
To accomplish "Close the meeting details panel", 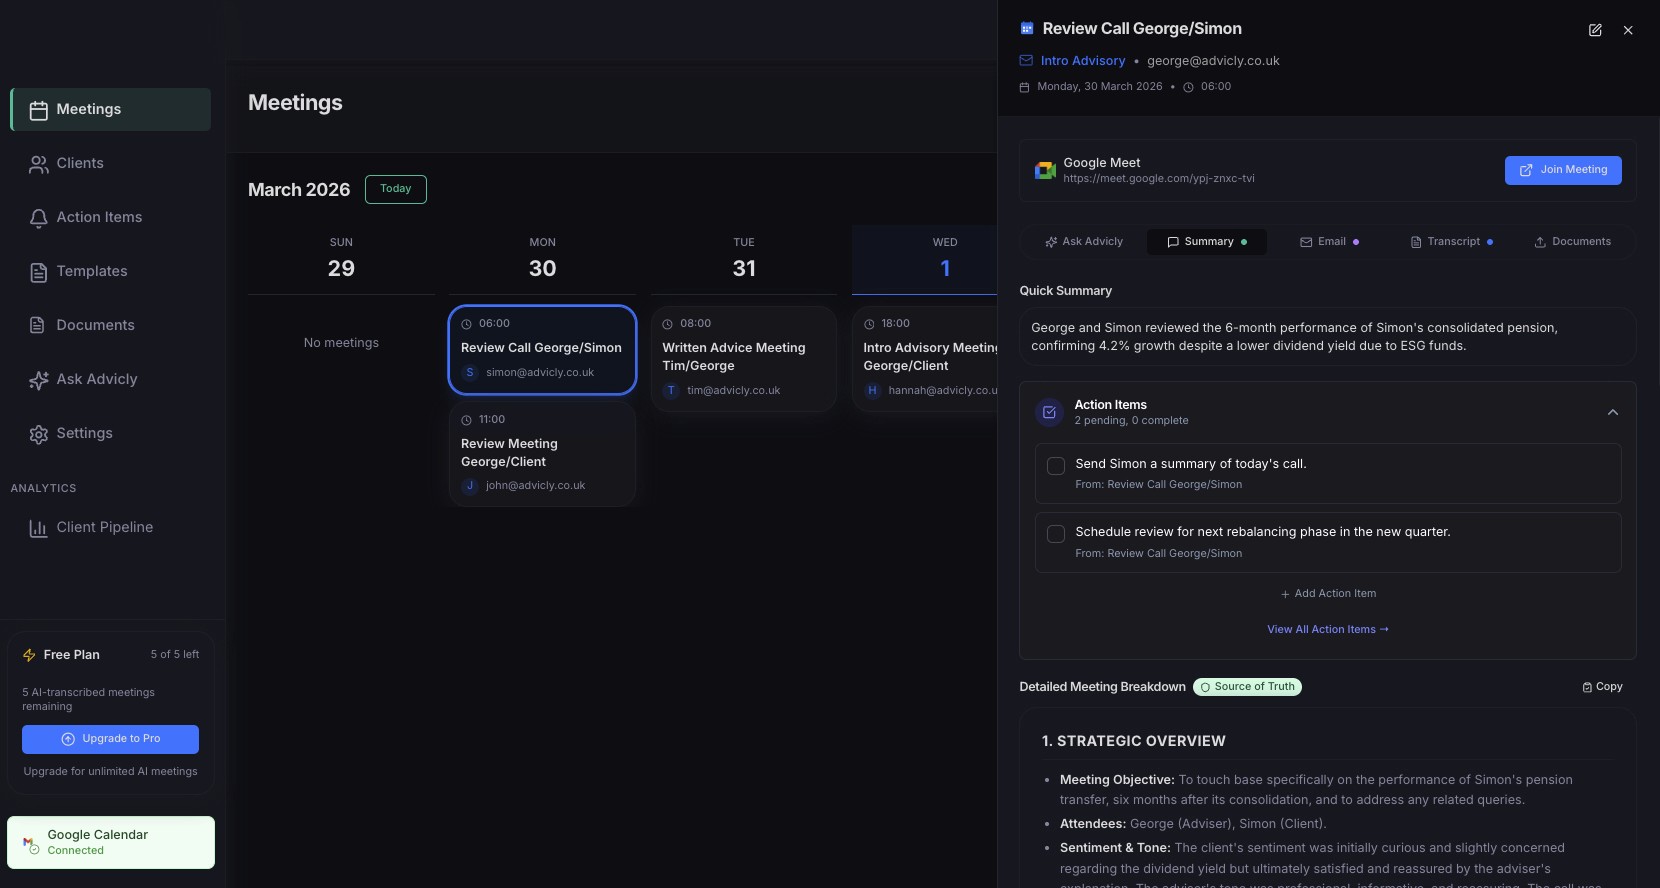I will (1628, 30).
